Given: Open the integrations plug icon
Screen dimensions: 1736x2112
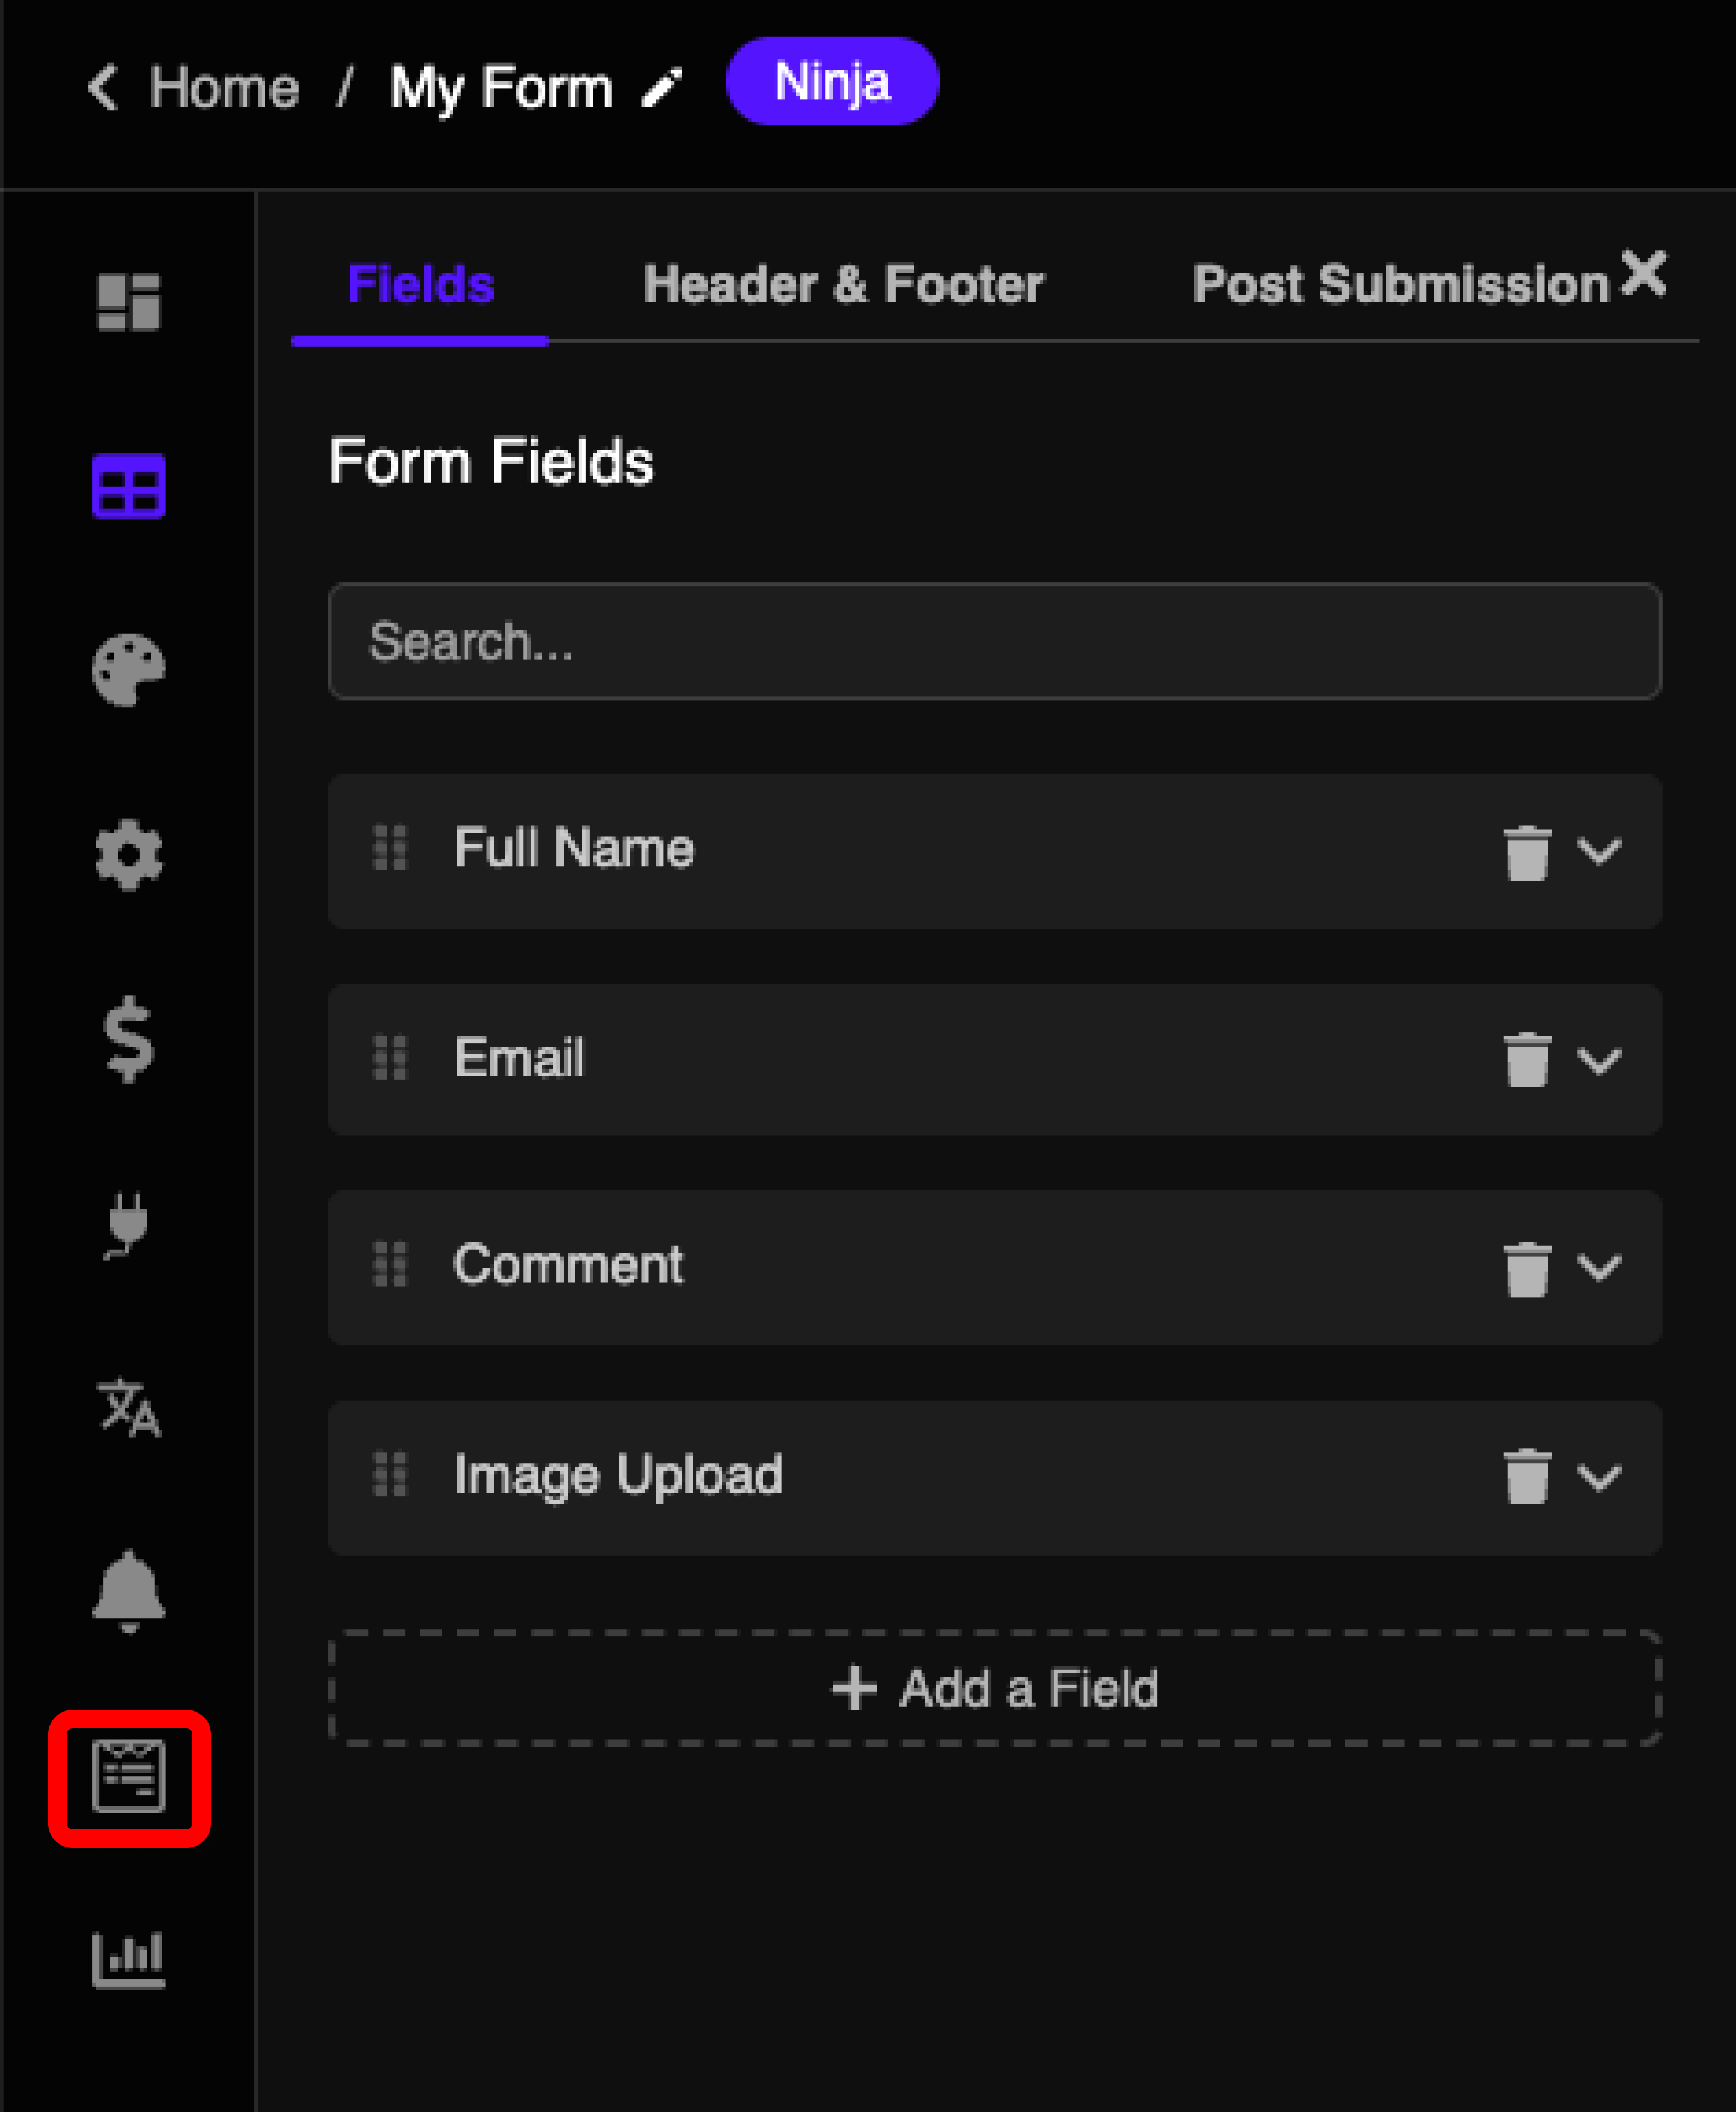Looking at the screenshot, I should 128,1225.
